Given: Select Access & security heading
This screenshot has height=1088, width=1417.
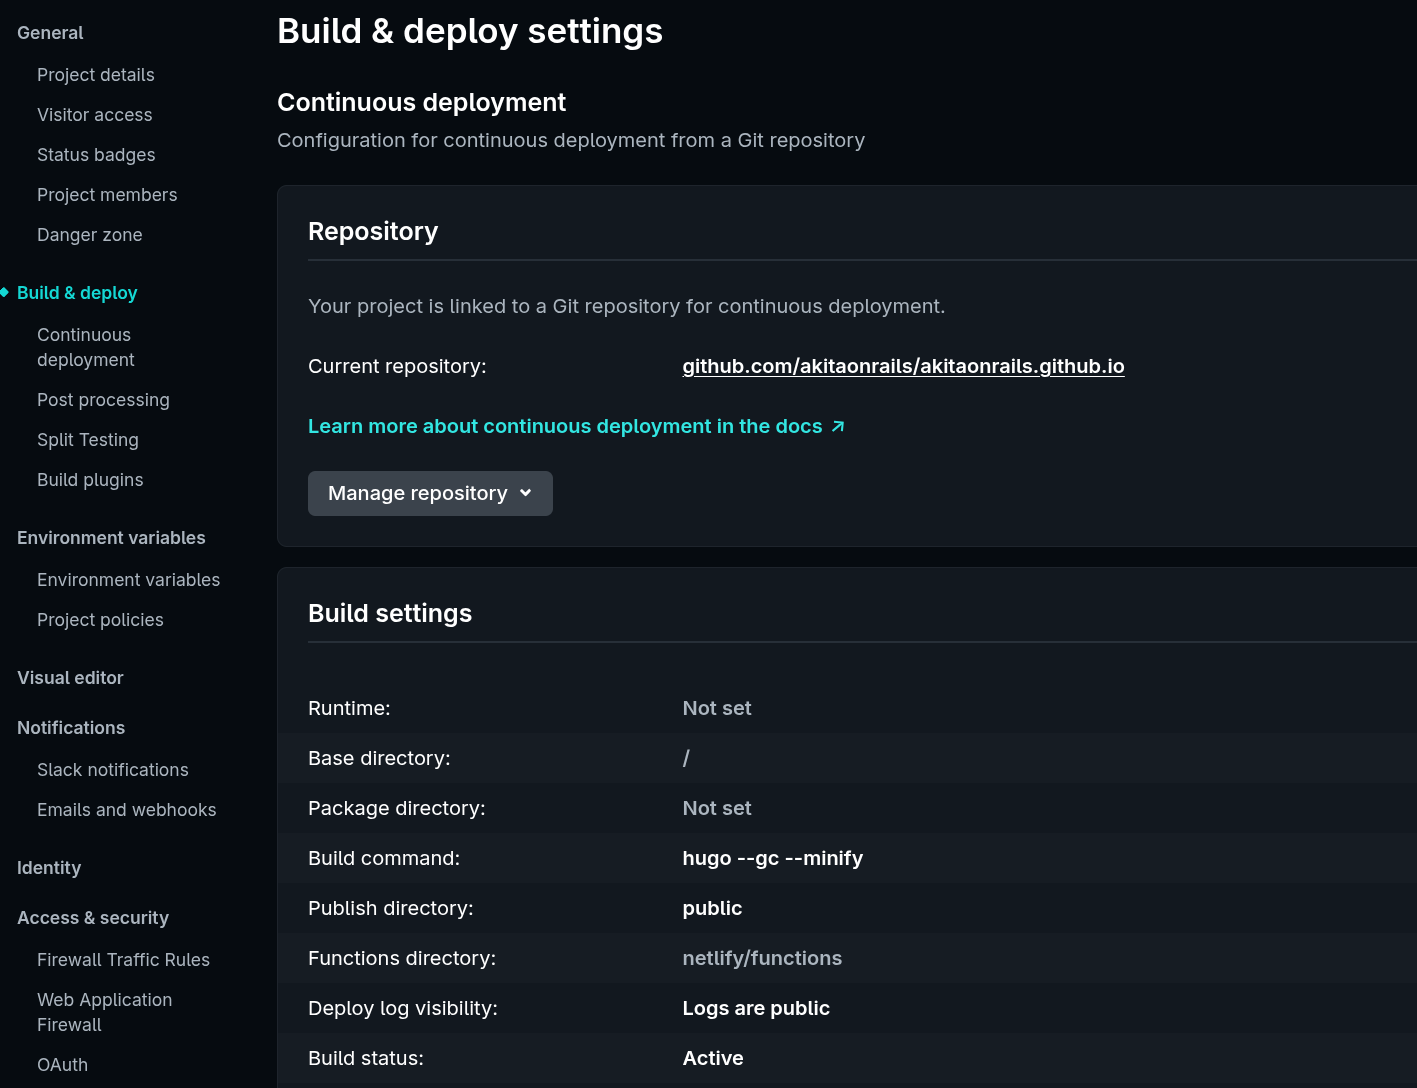Looking at the screenshot, I should click(93, 918).
